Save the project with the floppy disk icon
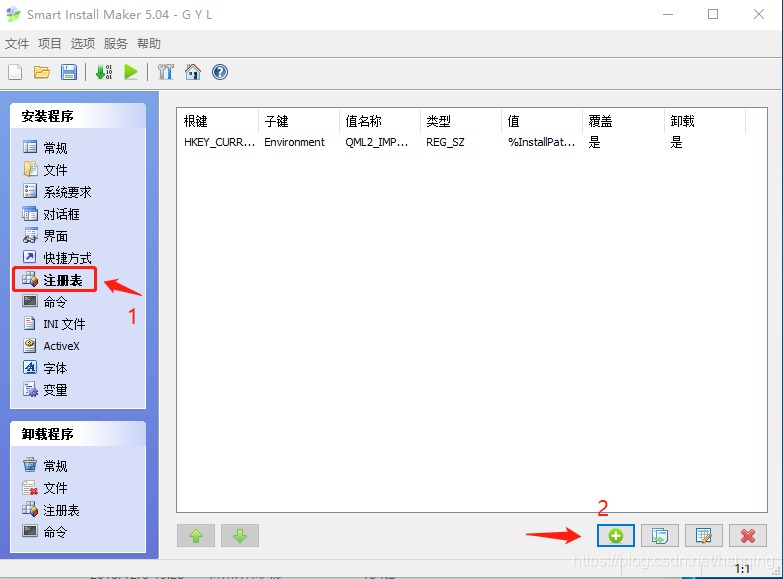783x579 pixels. tap(69, 72)
